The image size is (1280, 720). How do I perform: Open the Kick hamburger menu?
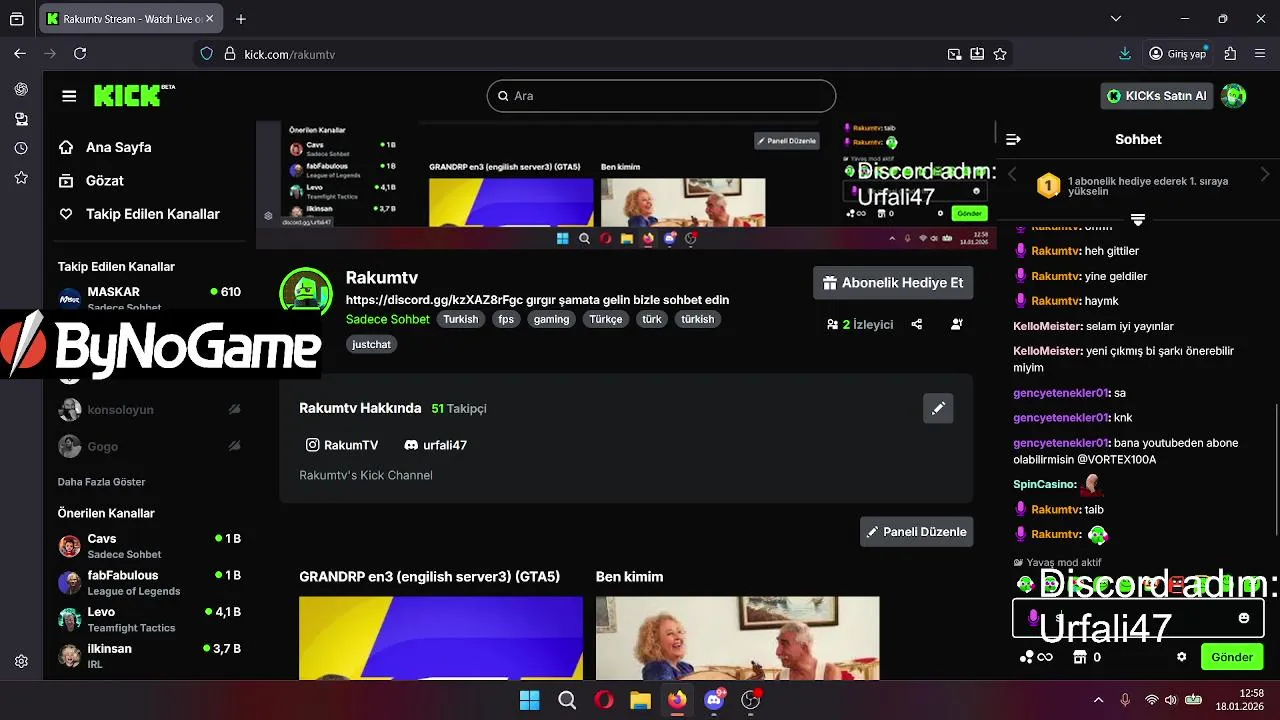69,96
